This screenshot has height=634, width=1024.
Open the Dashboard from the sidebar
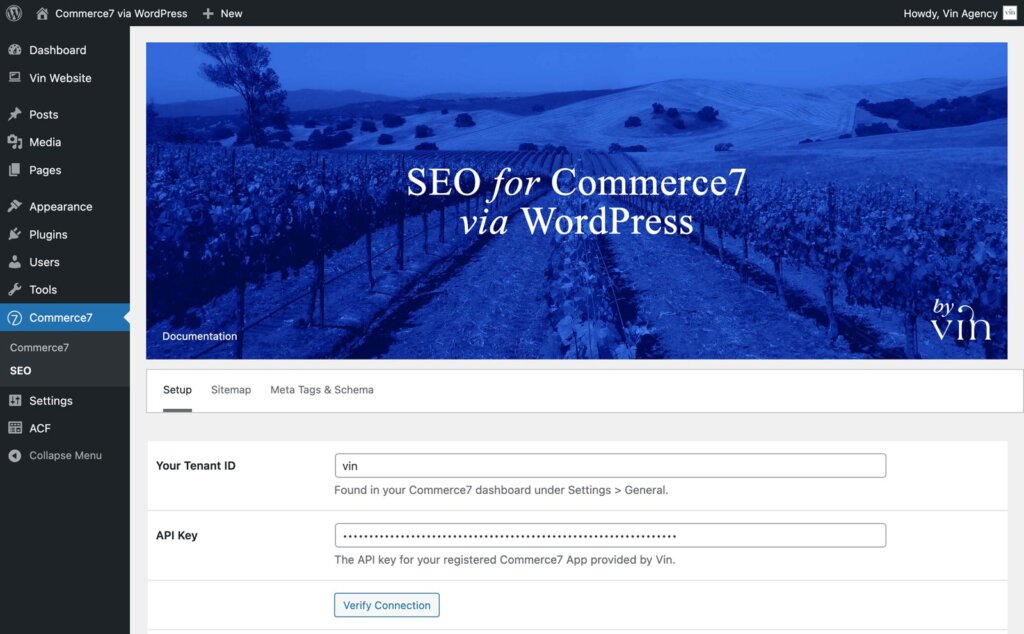[x=18, y=50]
